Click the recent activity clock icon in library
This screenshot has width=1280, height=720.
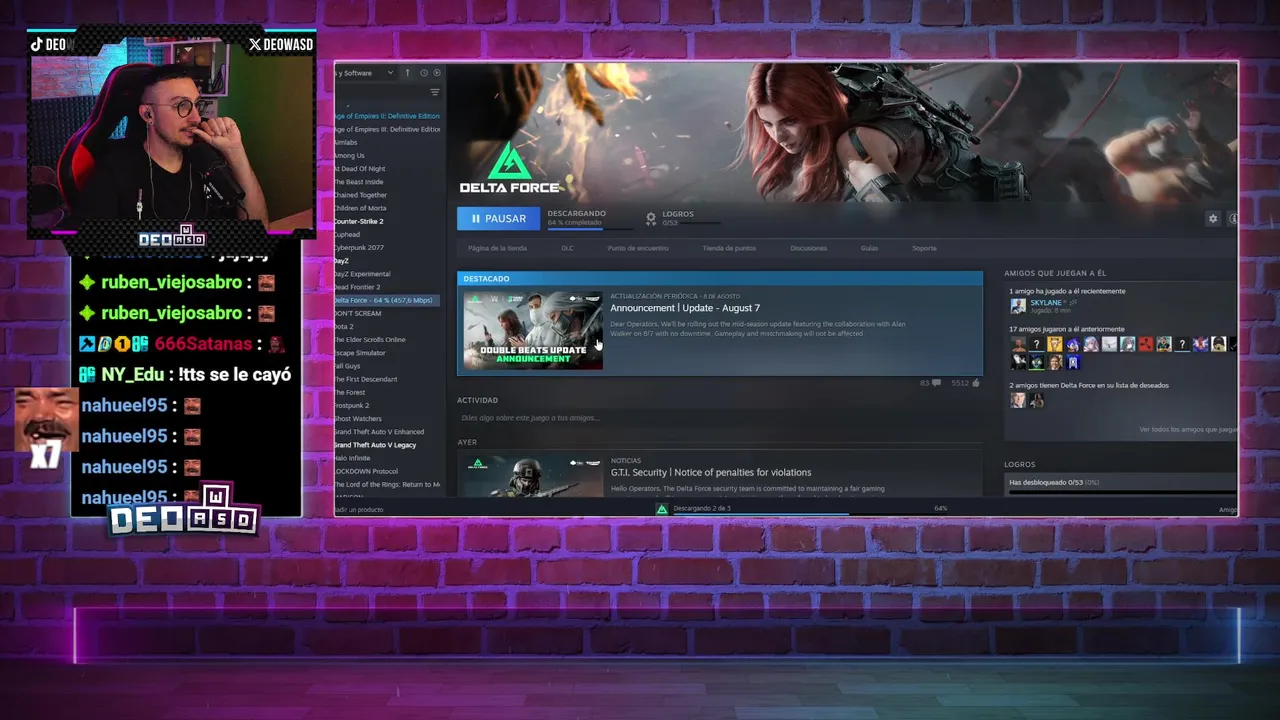[424, 72]
